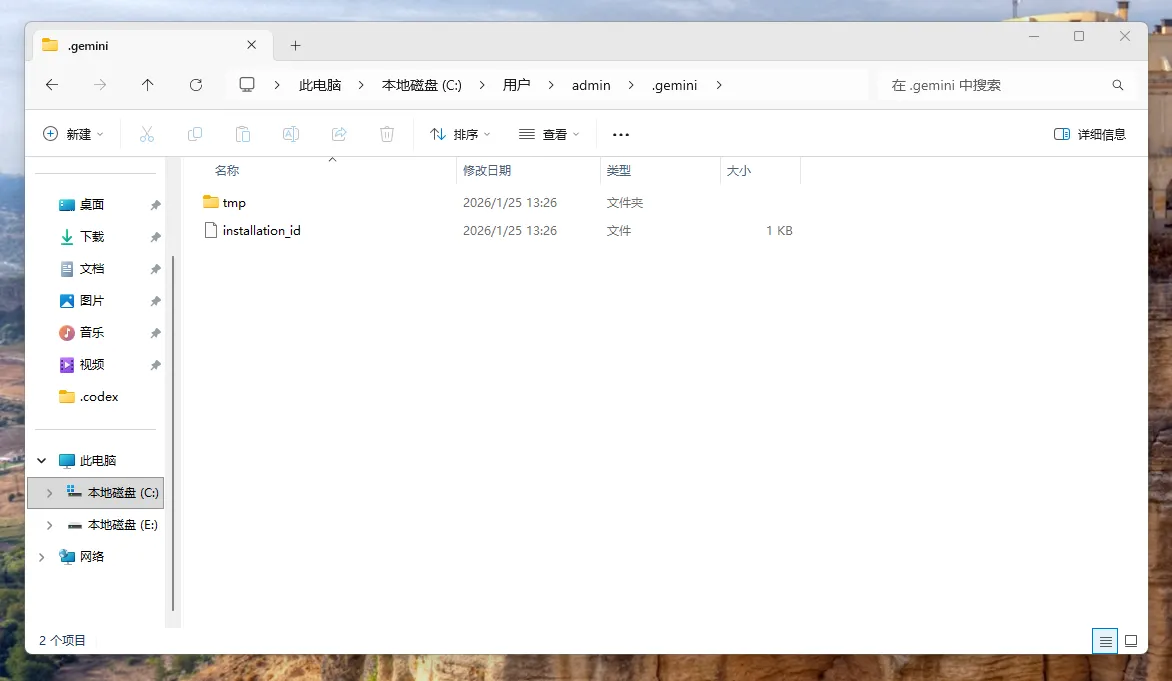Image resolution: width=1172 pixels, height=681 pixels.
Task: Open the 查看 view dropdown
Action: click(549, 134)
